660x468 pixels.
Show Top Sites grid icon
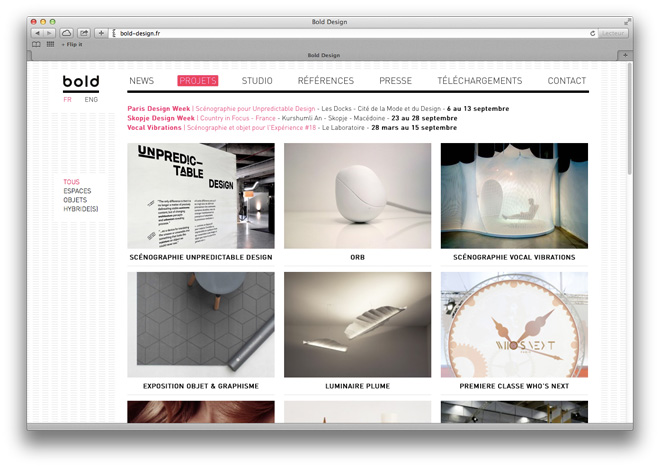tap(50, 44)
